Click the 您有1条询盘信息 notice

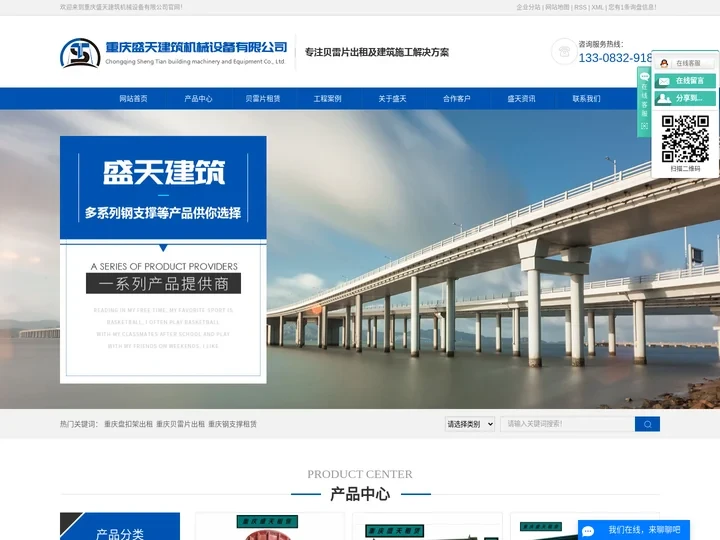[x=632, y=7]
